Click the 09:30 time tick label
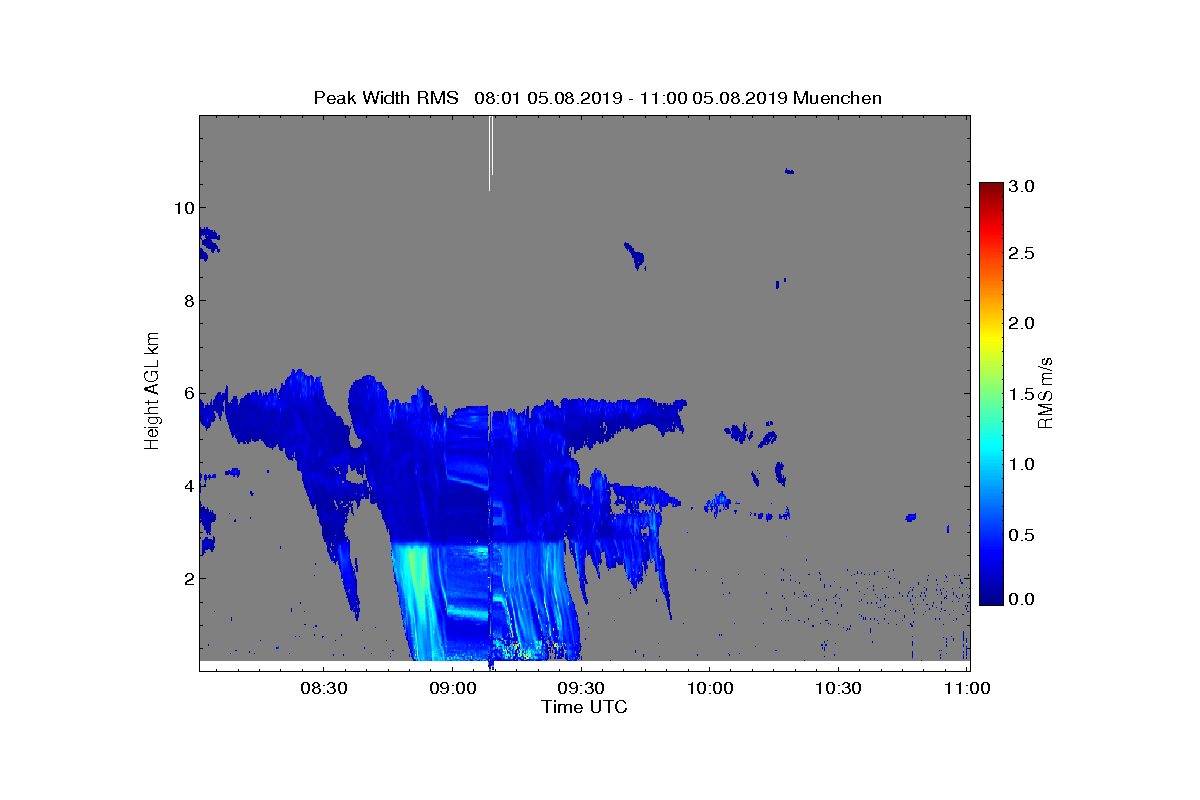Image resolution: width=1200 pixels, height=800 pixels. point(581,688)
